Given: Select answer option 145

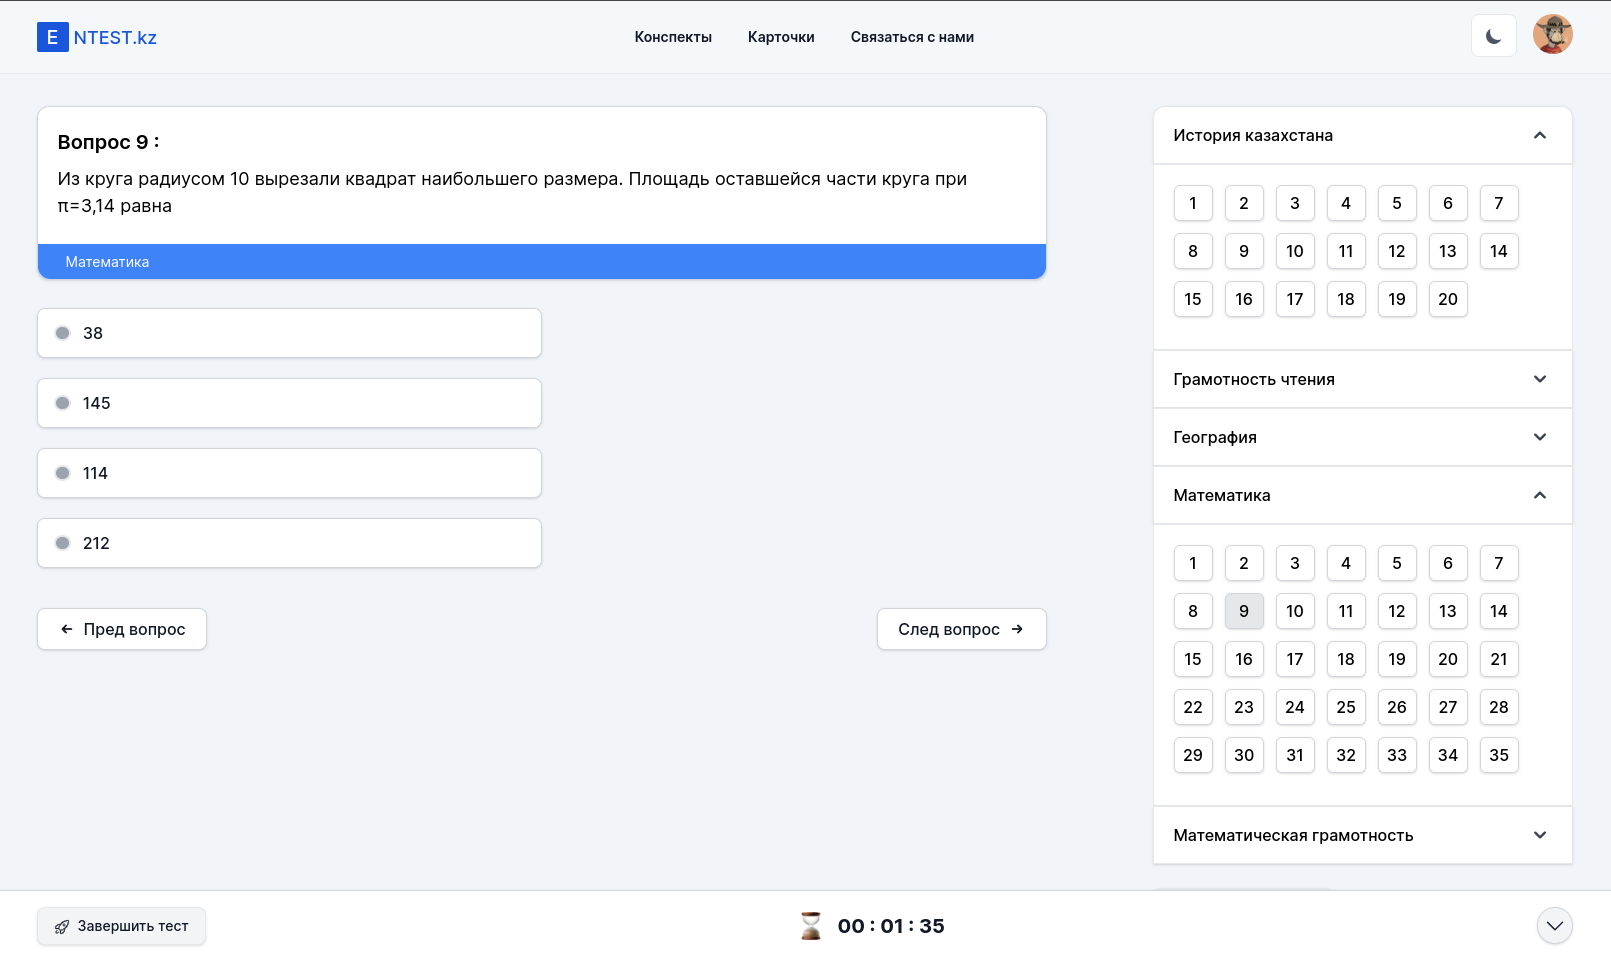Looking at the screenshot, I should (290, 403).
